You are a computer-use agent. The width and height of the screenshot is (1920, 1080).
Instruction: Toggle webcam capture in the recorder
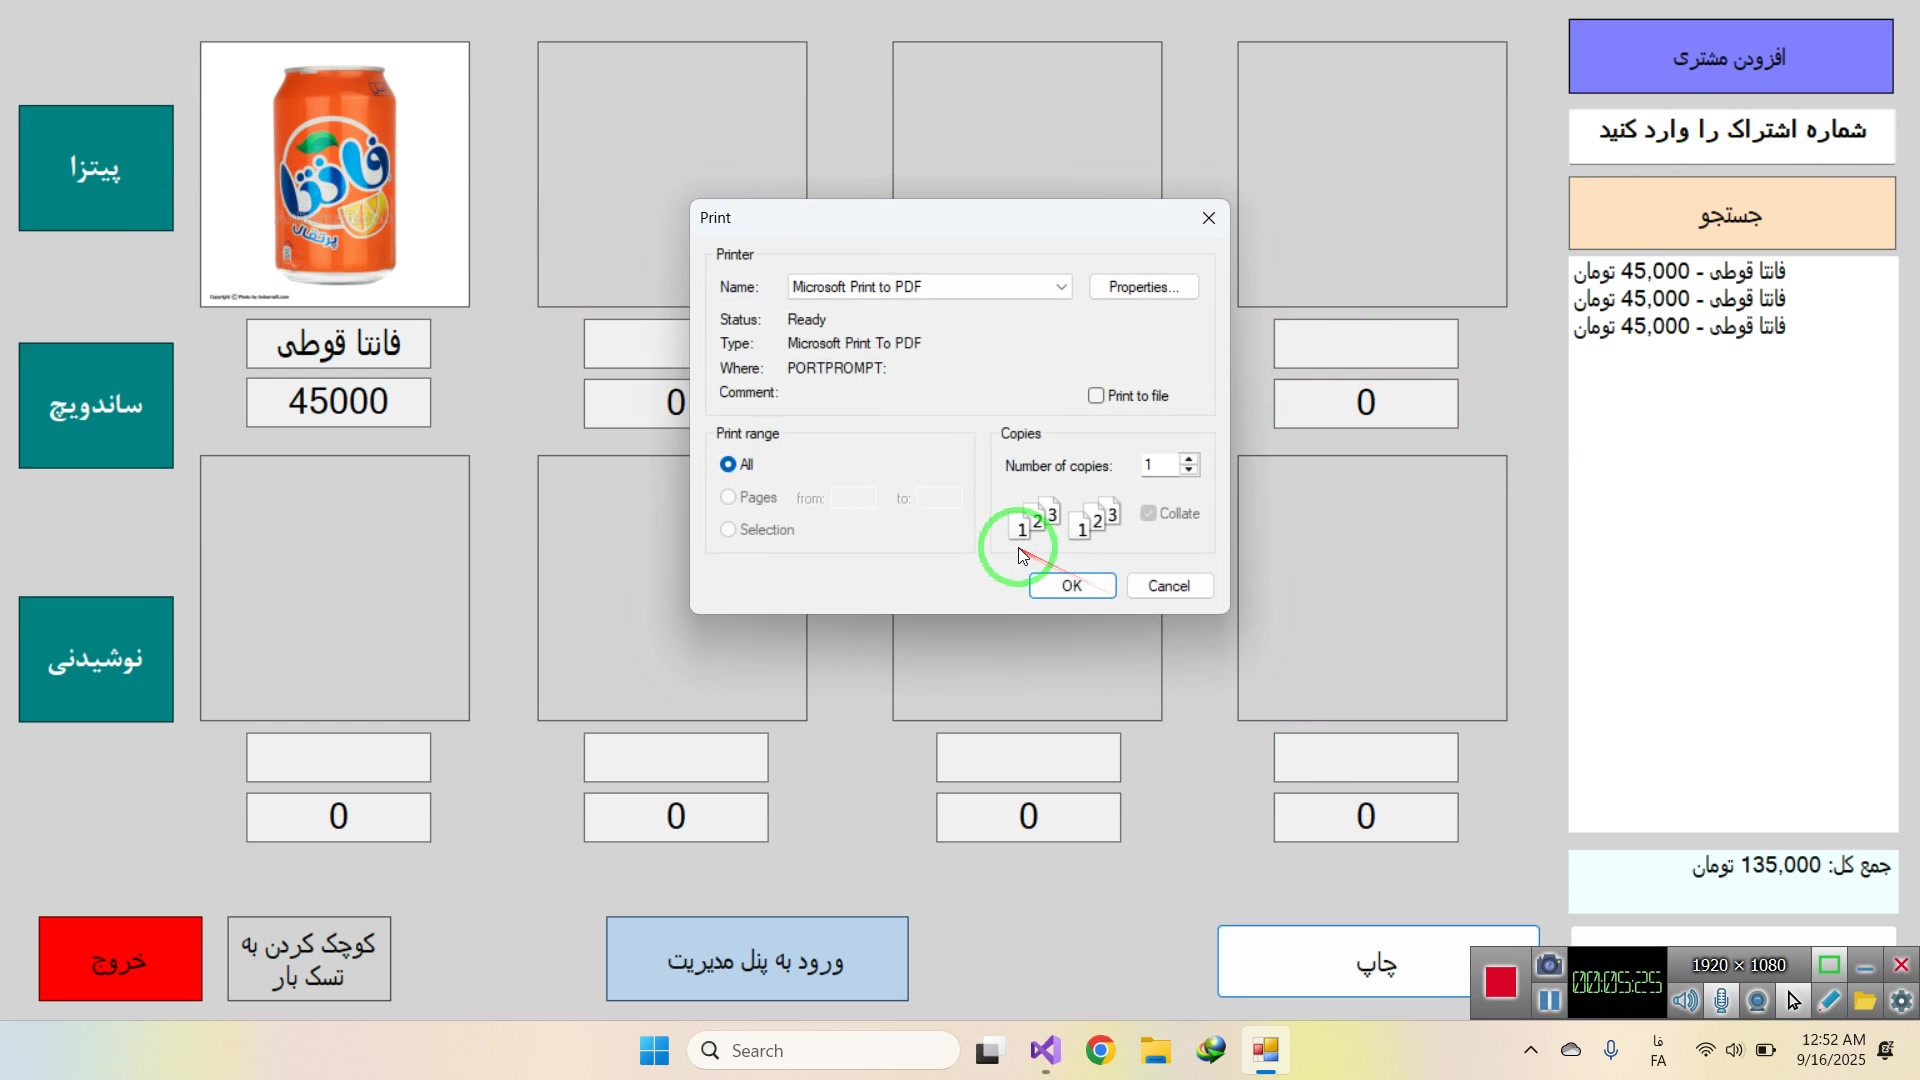1757,1001
